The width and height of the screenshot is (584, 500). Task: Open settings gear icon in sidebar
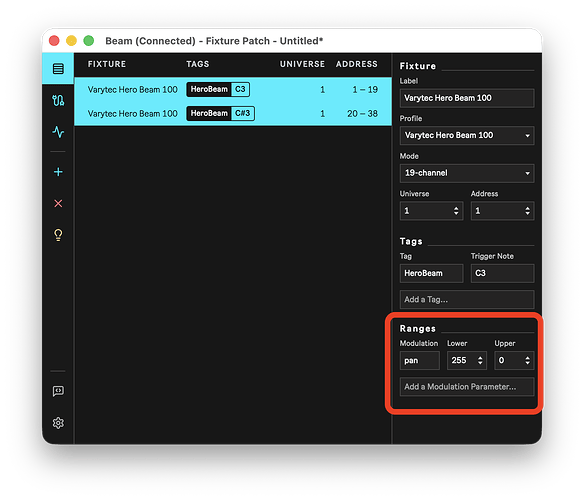[x=58, y=423]
